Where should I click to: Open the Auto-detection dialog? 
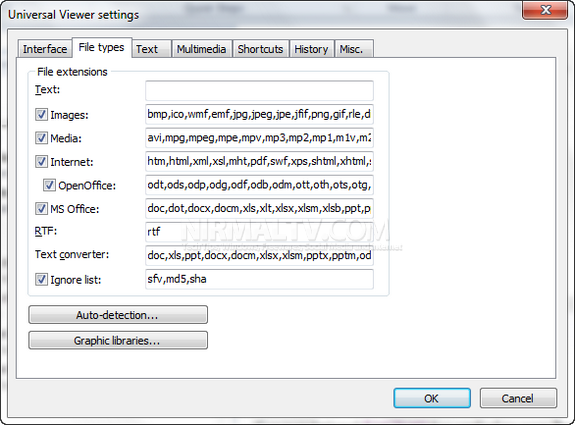point(118,315)
